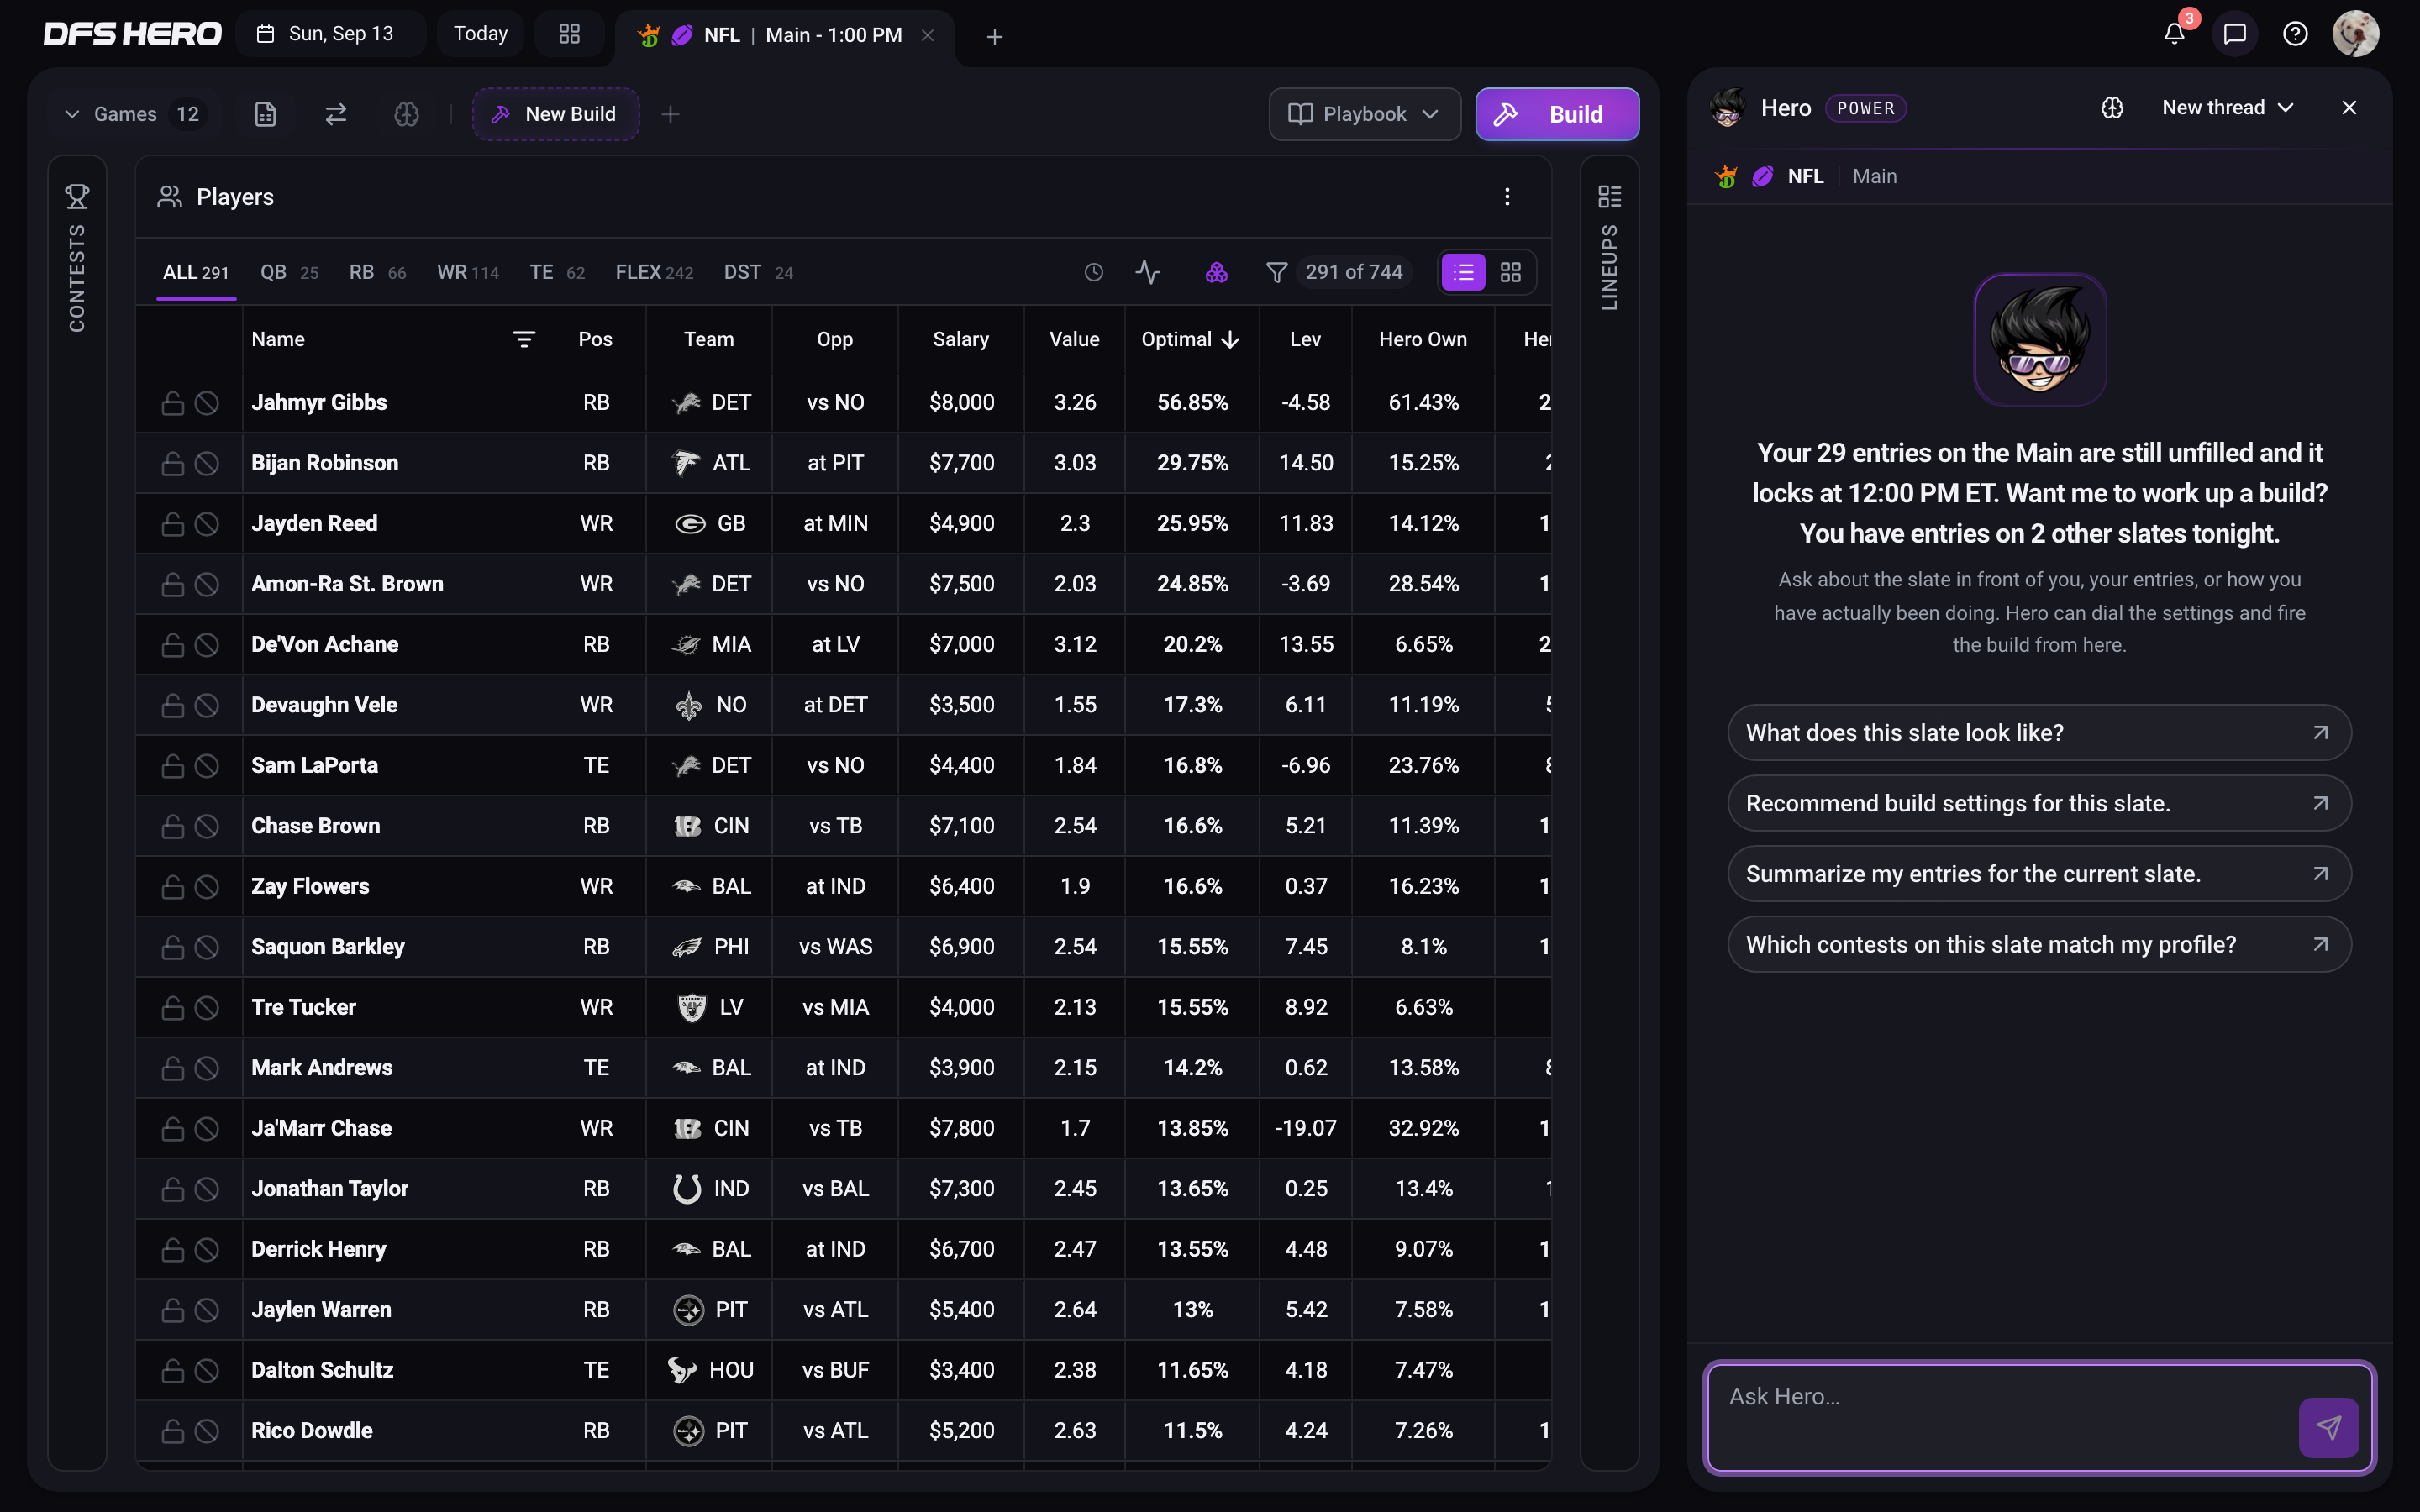
Task: Ask "What does this slate look like?"
Action: 2039,733
